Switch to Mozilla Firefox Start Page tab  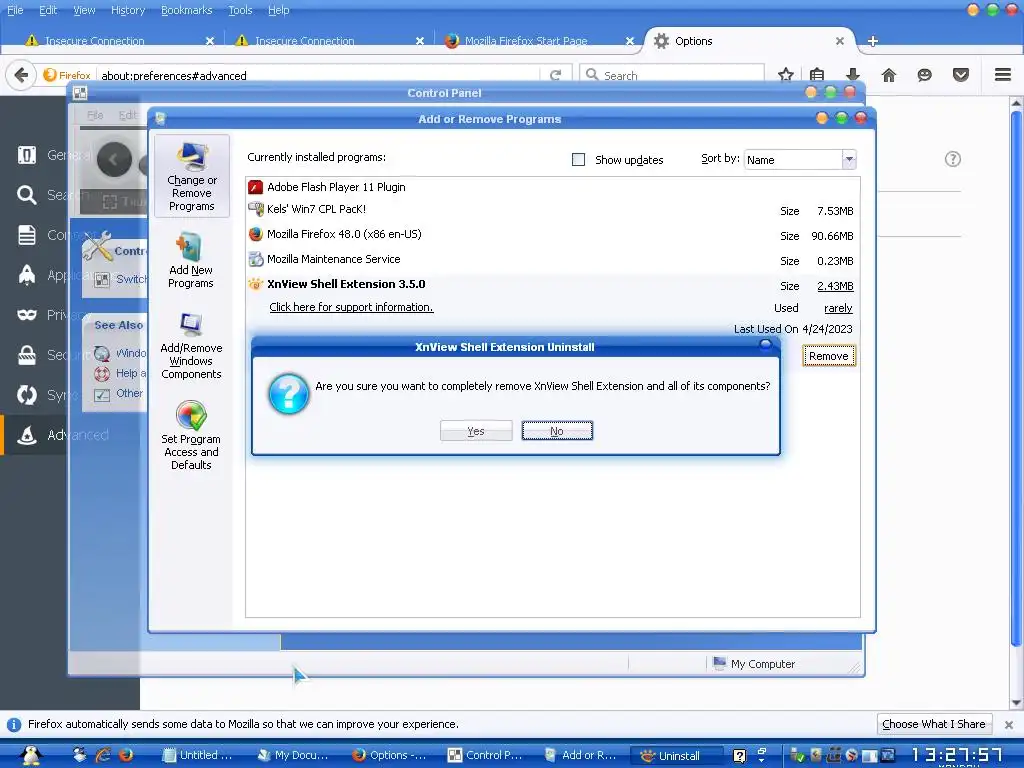[x=536, y=40]
